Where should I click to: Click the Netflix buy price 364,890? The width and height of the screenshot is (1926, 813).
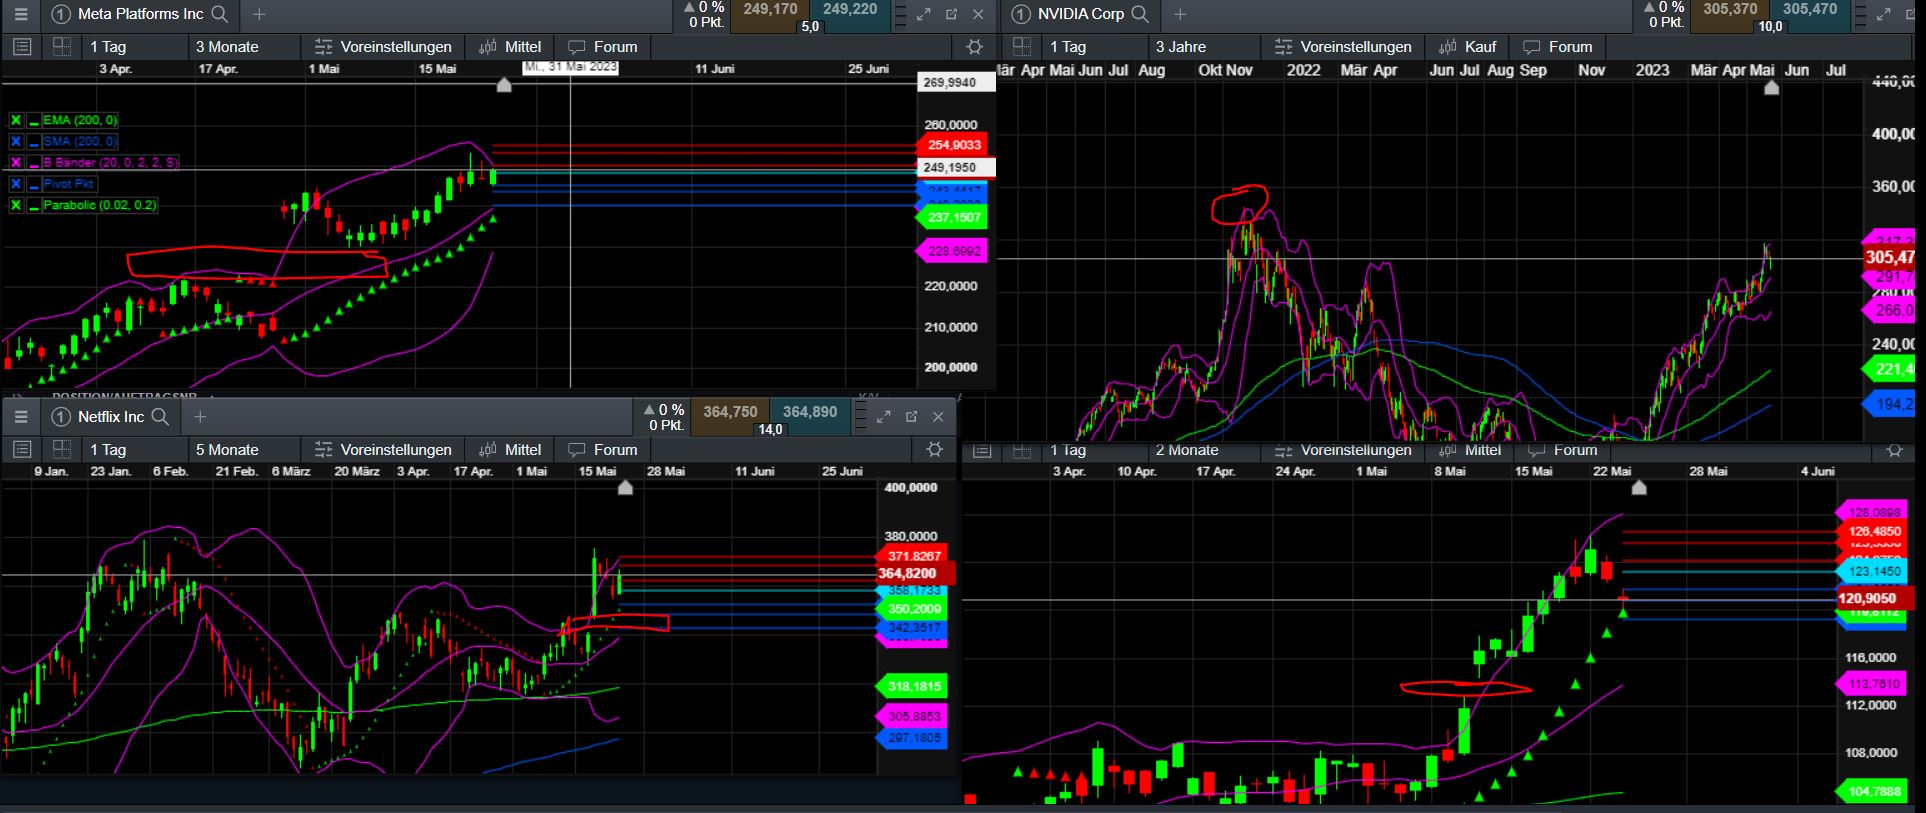coord(810,412)
